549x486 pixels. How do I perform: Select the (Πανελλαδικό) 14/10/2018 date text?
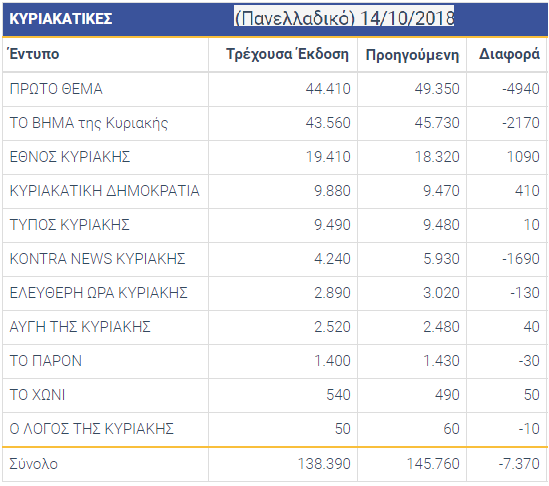coord(344,17)
